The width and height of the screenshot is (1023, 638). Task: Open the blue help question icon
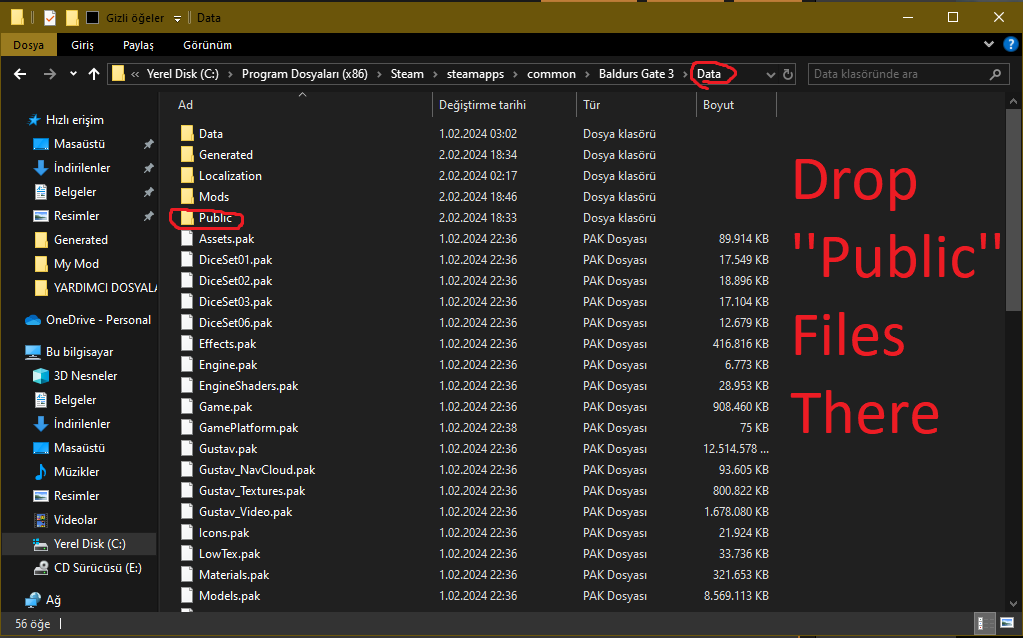tap(1010, 44)
